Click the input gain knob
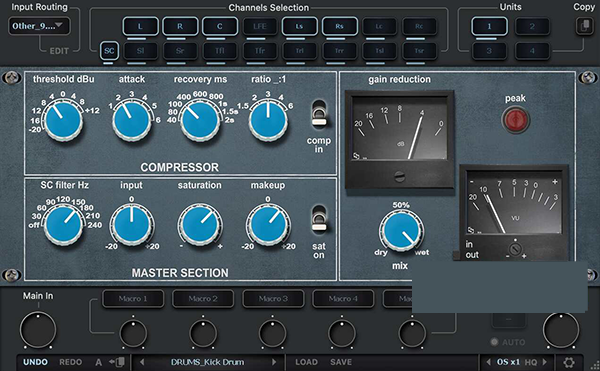 pos(132,225)
